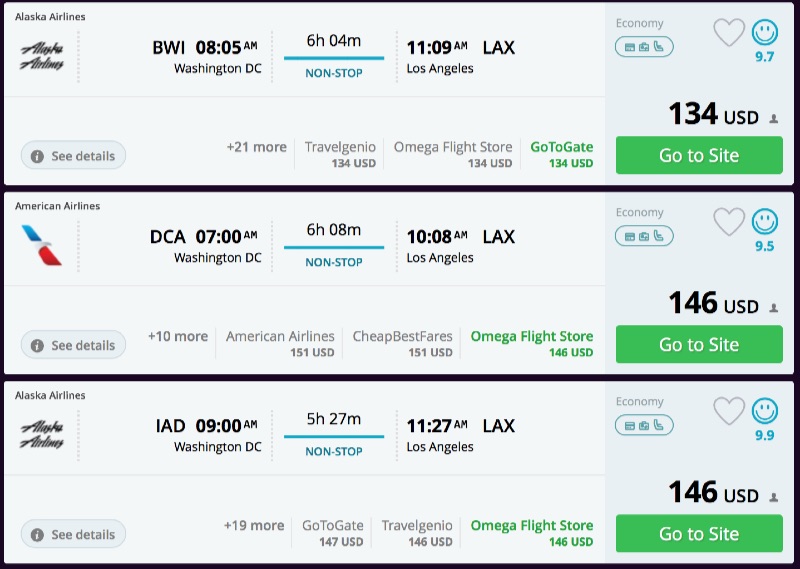Click the 9.9 smiley rating icon

coord(765,410)
